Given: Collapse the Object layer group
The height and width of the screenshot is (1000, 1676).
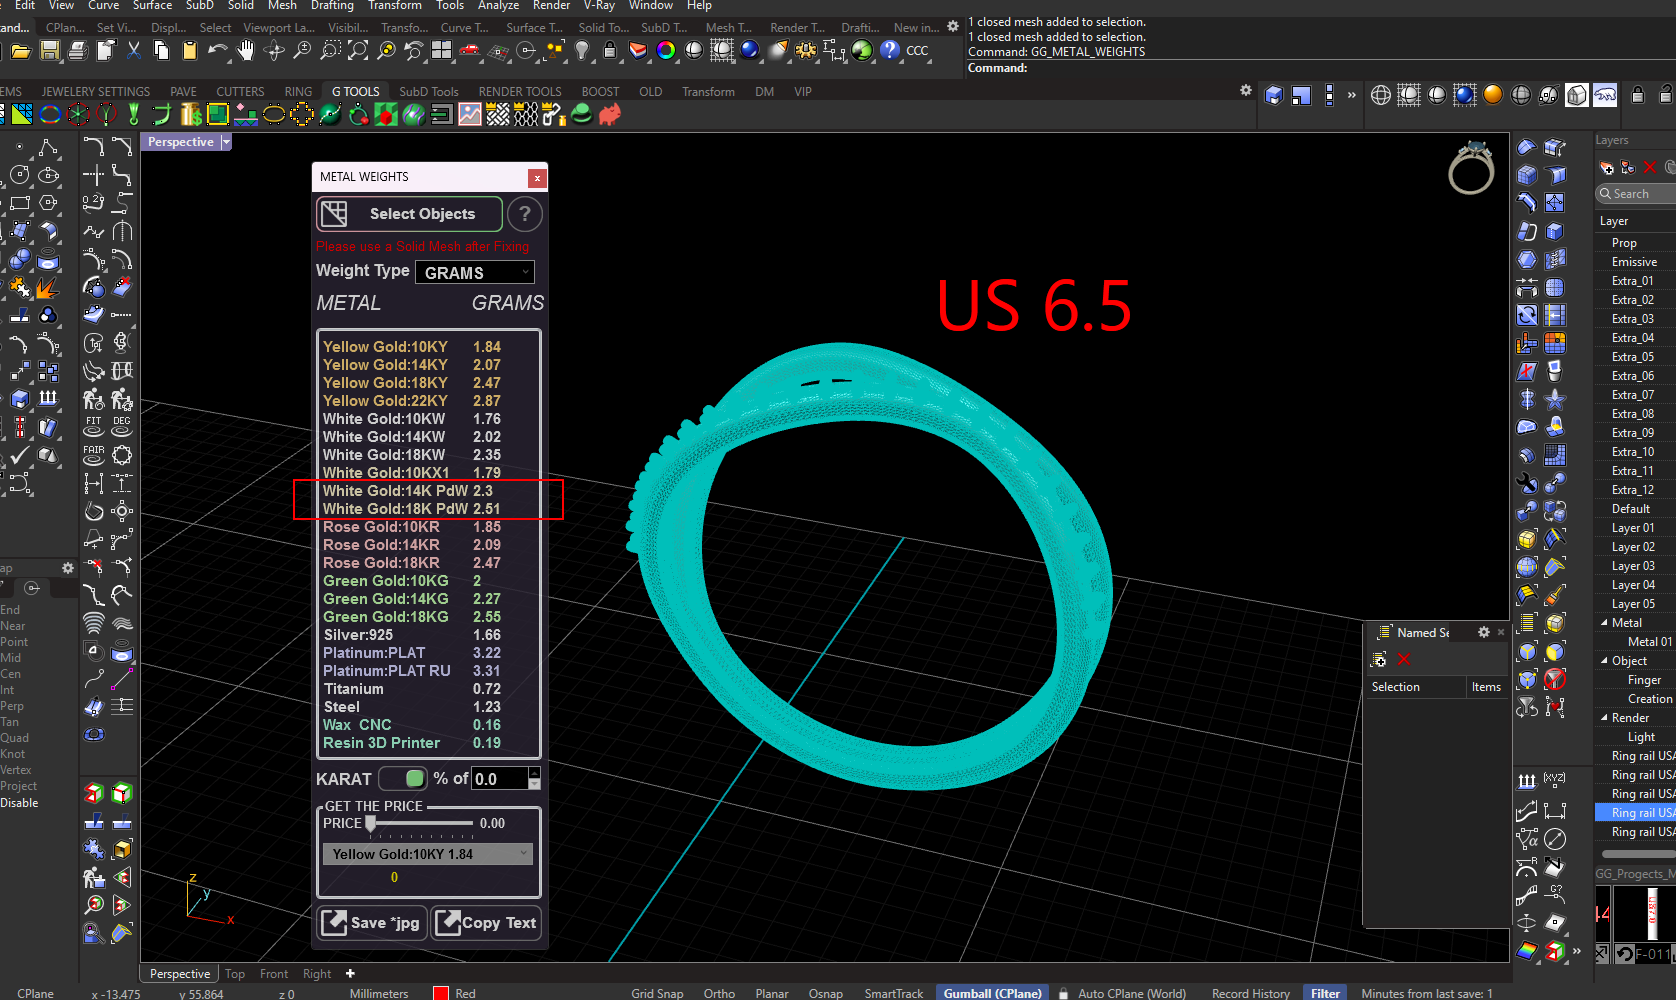Looking at the screenshot, I should (1604, 661).
